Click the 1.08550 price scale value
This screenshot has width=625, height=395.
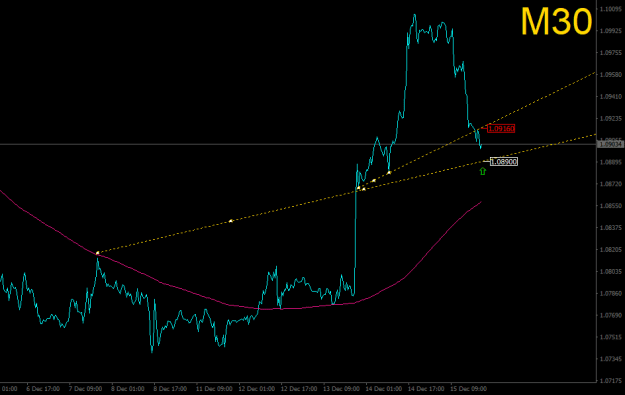coord(611,206)
